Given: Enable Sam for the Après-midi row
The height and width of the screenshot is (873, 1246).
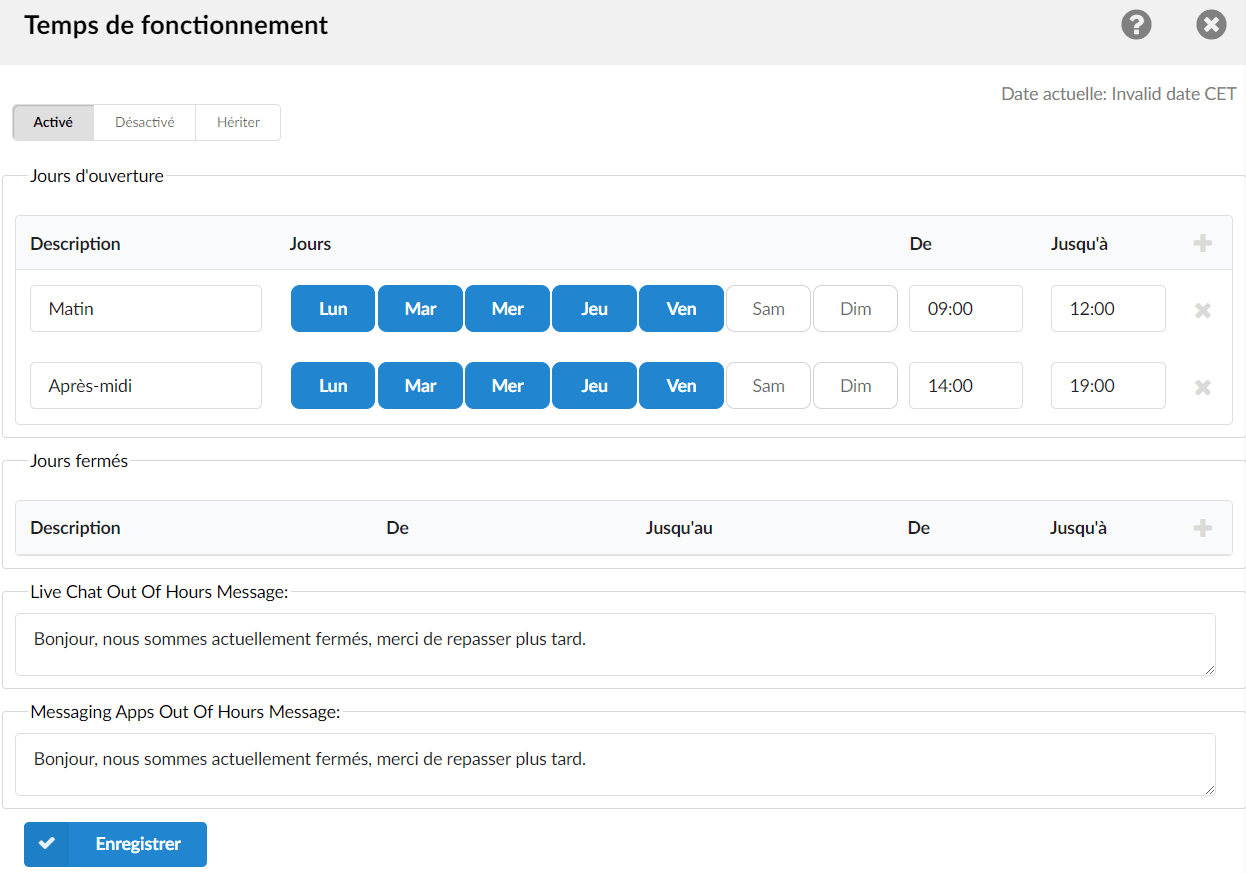Looking at the screenshot, I should (768, 385).
